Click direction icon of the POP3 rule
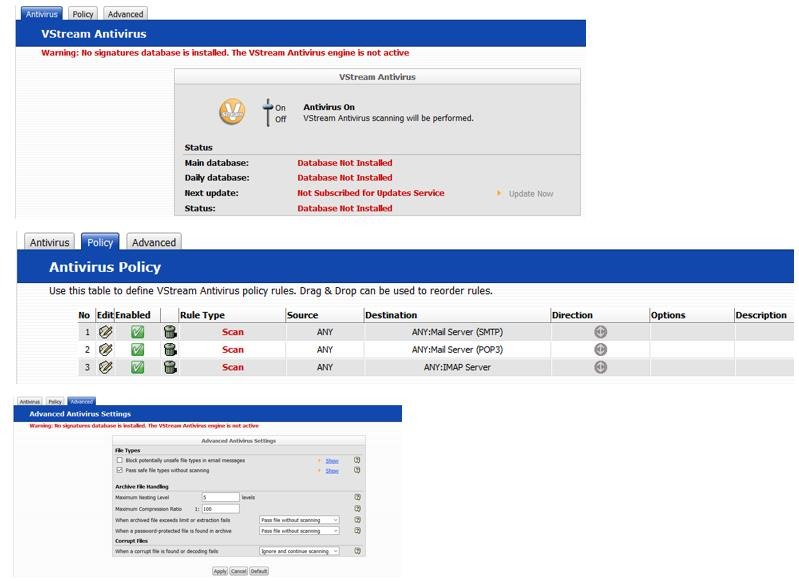The image size is (799, 581). pos(600,350)
